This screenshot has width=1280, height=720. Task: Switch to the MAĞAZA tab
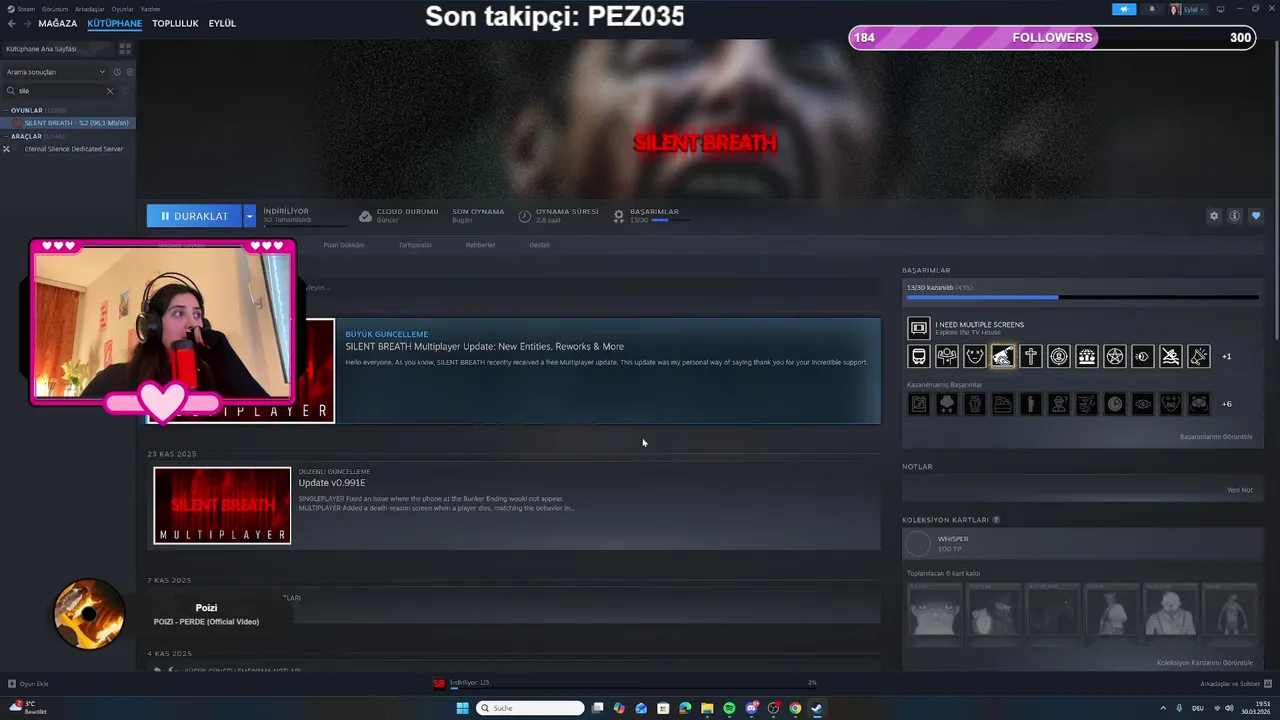(58, 23)
